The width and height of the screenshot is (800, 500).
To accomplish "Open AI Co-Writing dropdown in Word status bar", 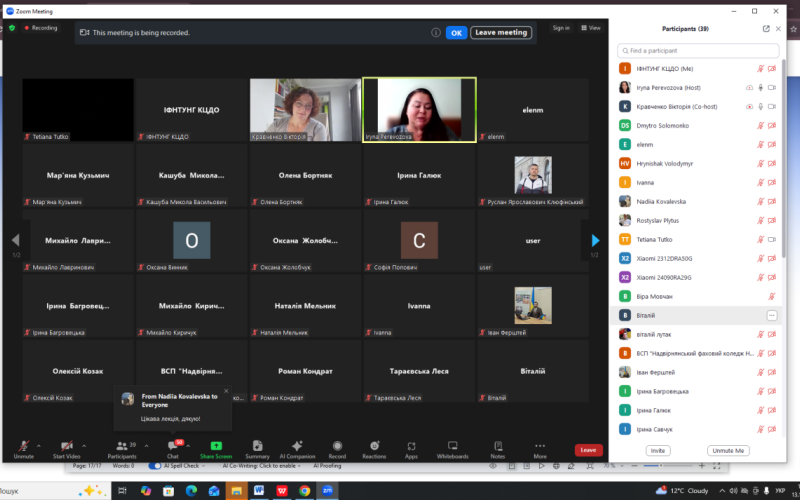I will pyautogui.click(x=301, y=466).
